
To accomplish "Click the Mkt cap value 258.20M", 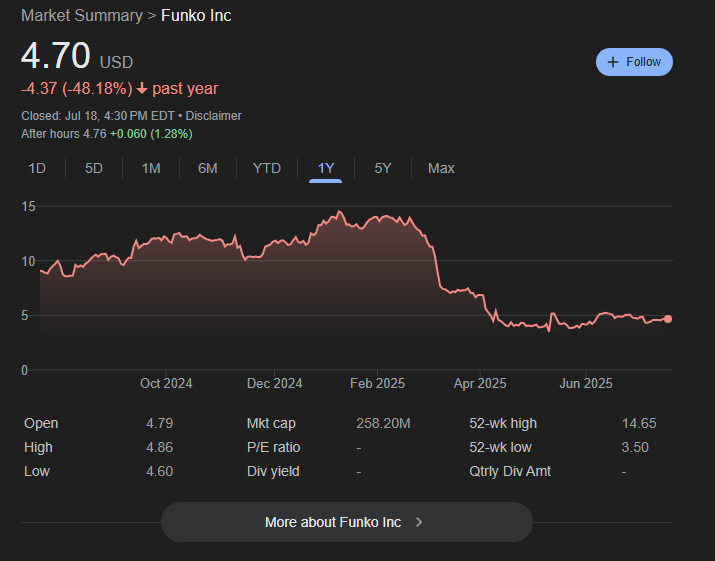I will pos(383,423).
